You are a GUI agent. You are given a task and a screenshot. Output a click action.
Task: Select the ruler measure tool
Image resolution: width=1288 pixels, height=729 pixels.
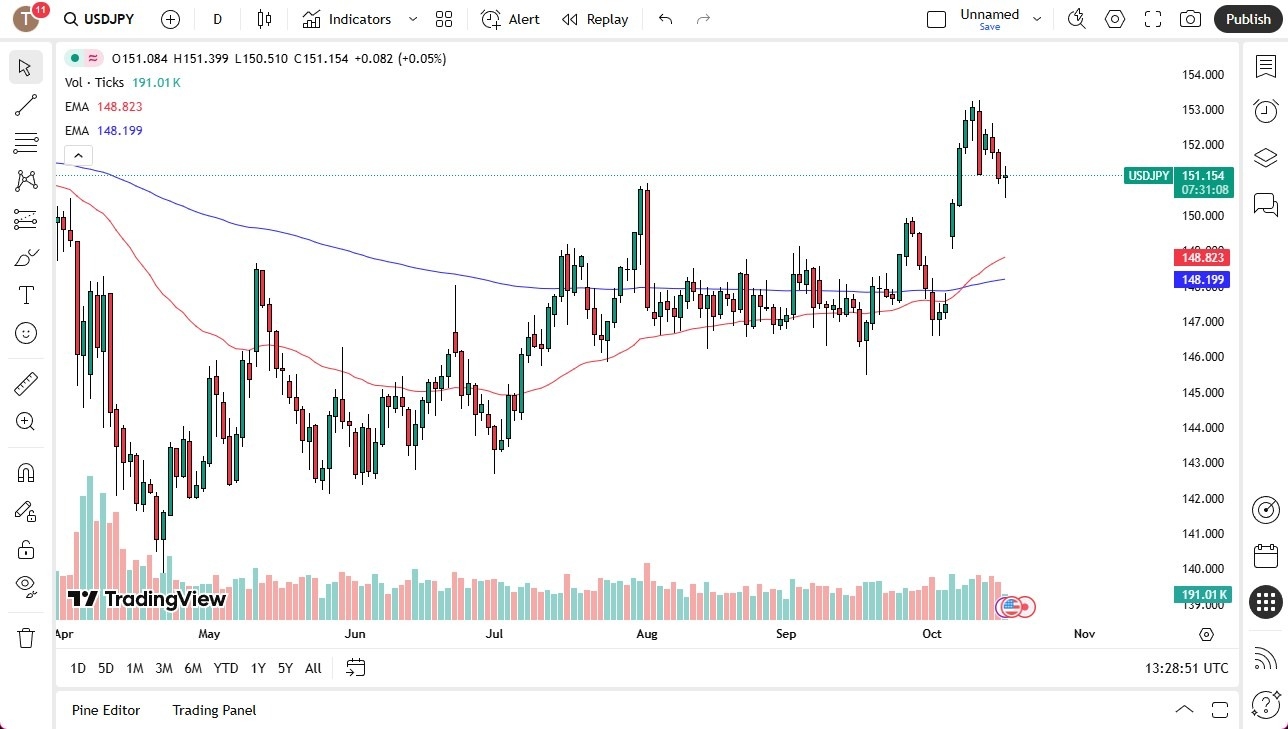25,383
